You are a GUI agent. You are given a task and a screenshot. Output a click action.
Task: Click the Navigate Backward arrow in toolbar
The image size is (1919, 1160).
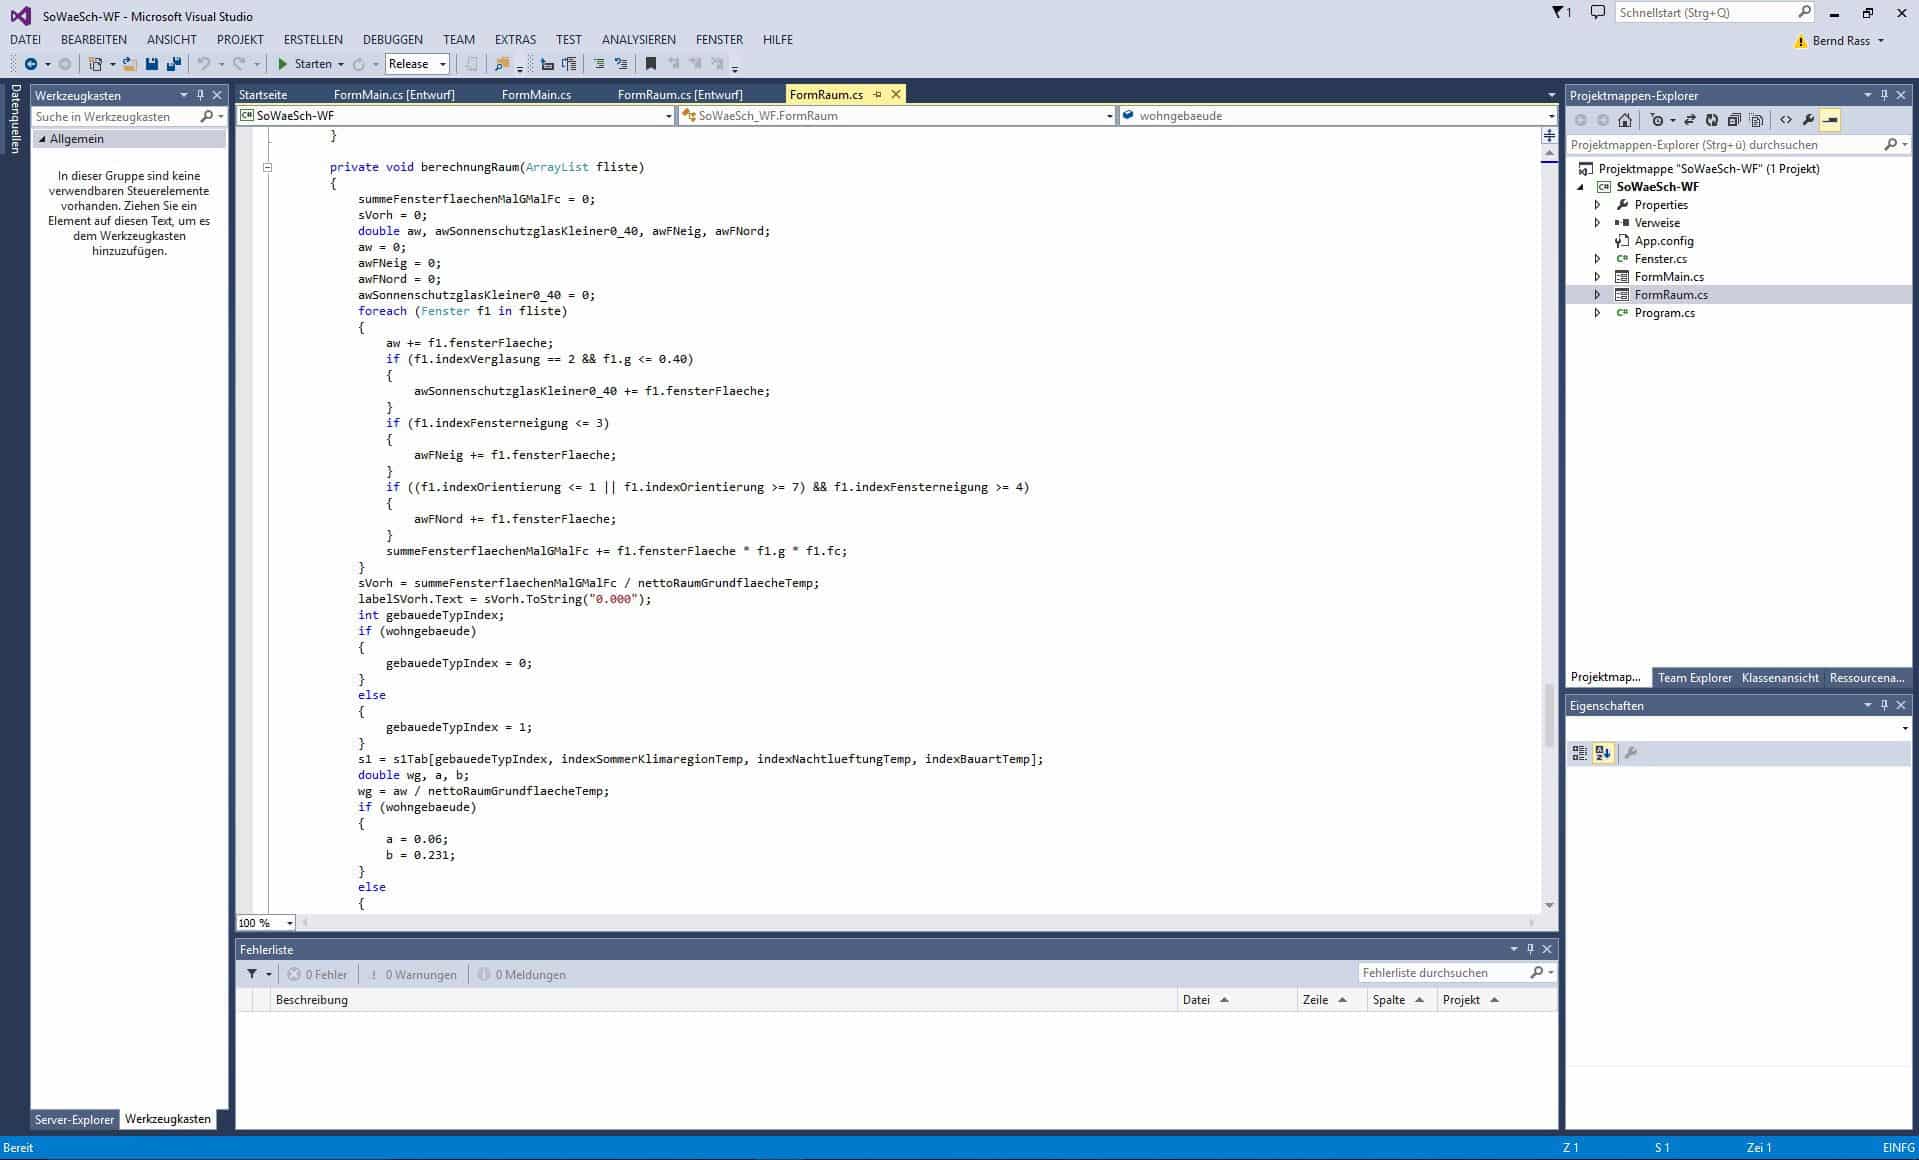31,64
